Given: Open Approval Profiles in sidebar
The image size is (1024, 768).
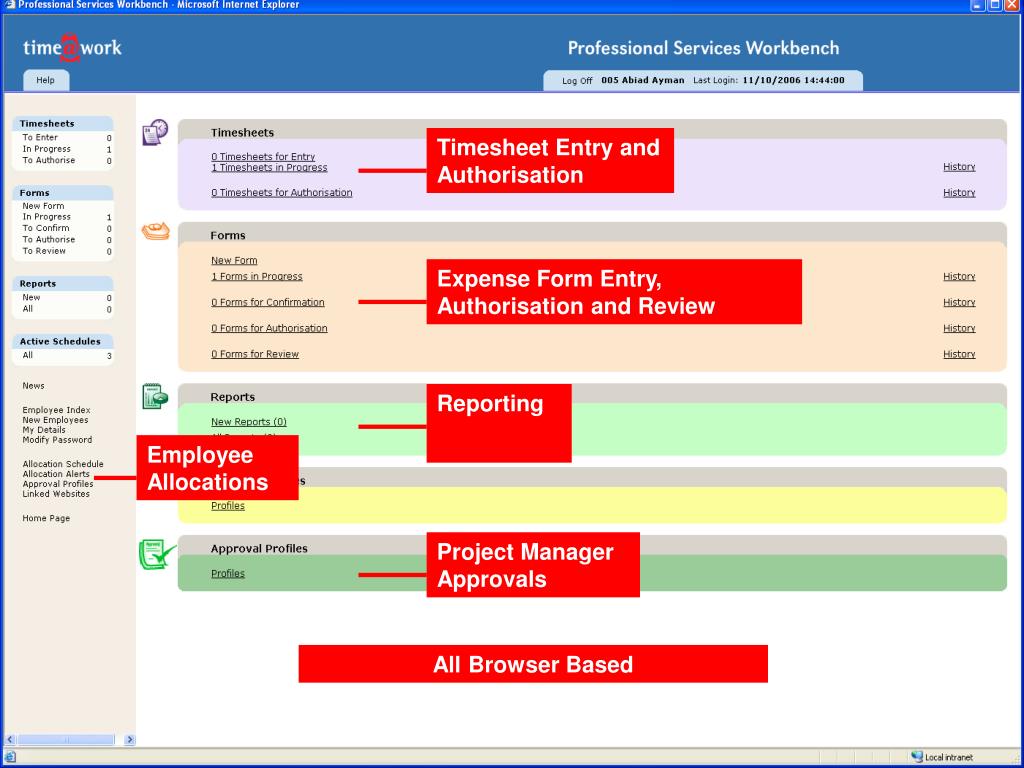Looking at the screenshot, I should pos(57,484).
